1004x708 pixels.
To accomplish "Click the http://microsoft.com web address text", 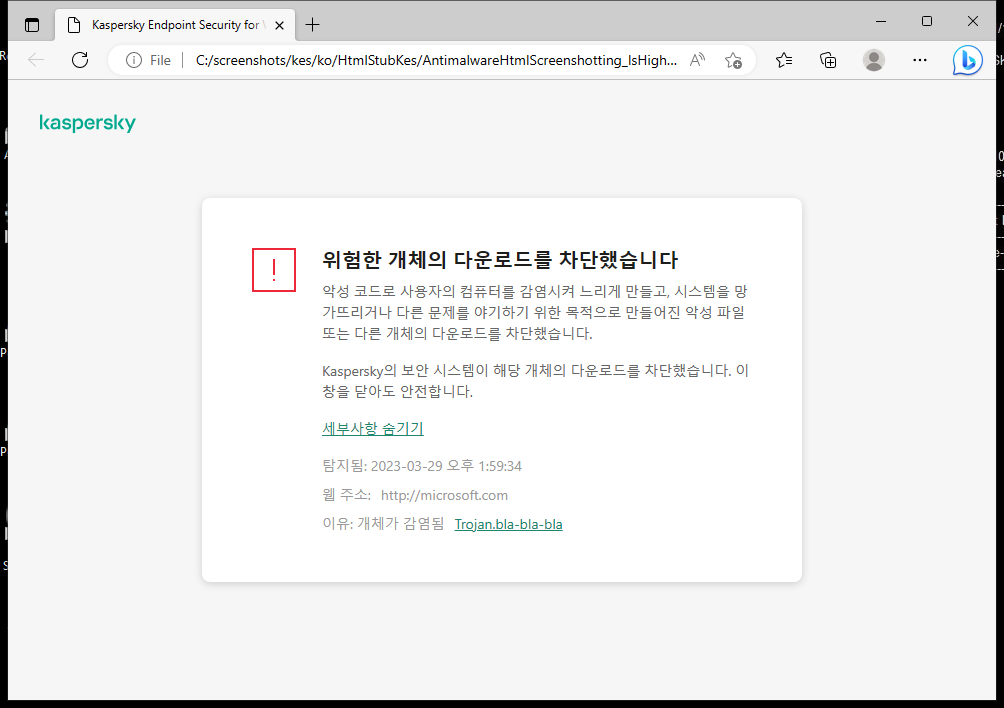I will click(x=444, y=494).
